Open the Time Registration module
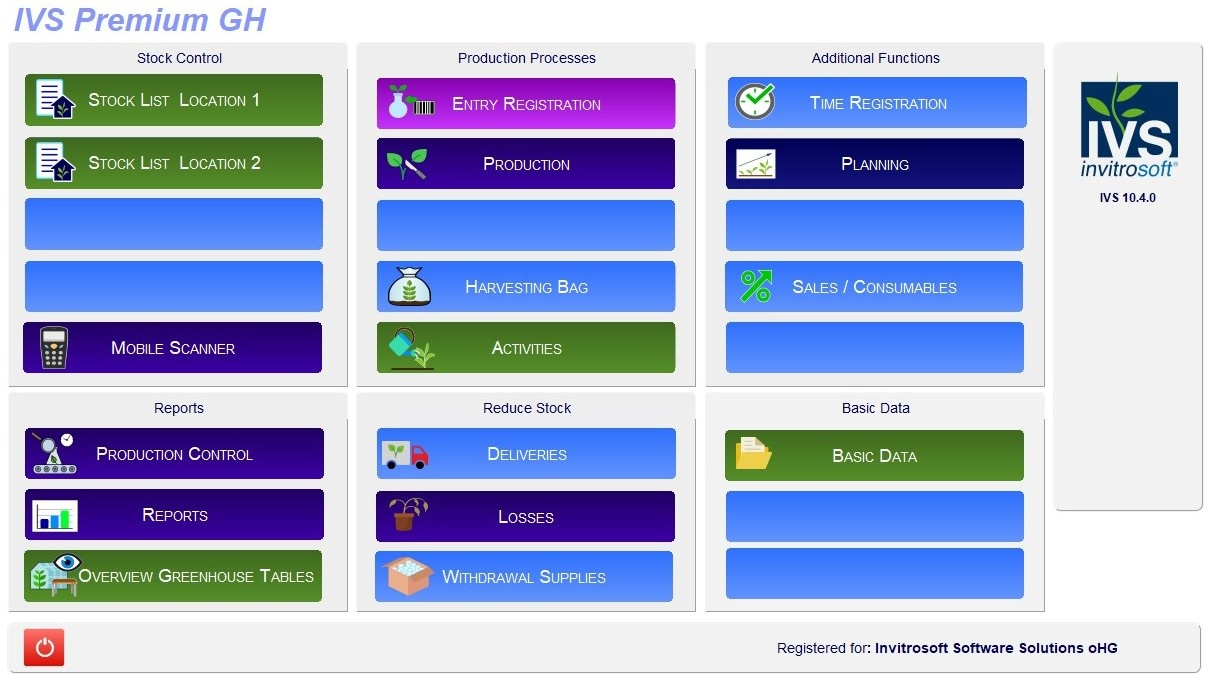This screenshot has width=1216, height=674. coord(877,102)
